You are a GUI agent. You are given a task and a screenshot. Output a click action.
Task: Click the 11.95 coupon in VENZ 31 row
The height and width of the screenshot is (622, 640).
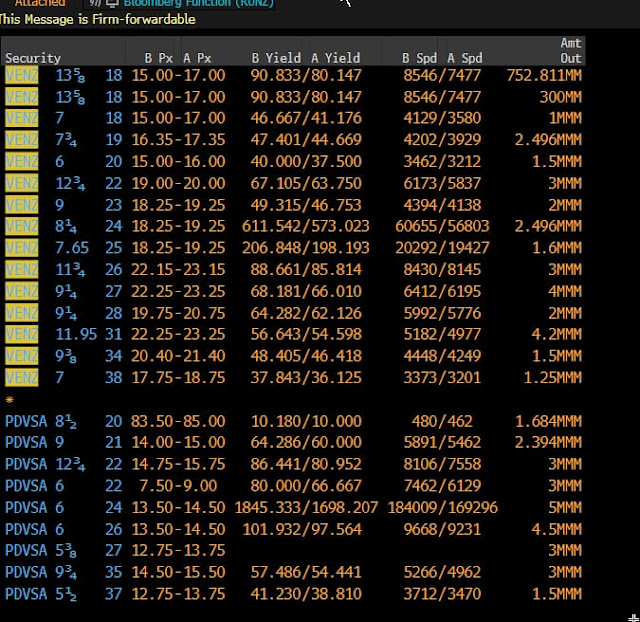point(76,334)
